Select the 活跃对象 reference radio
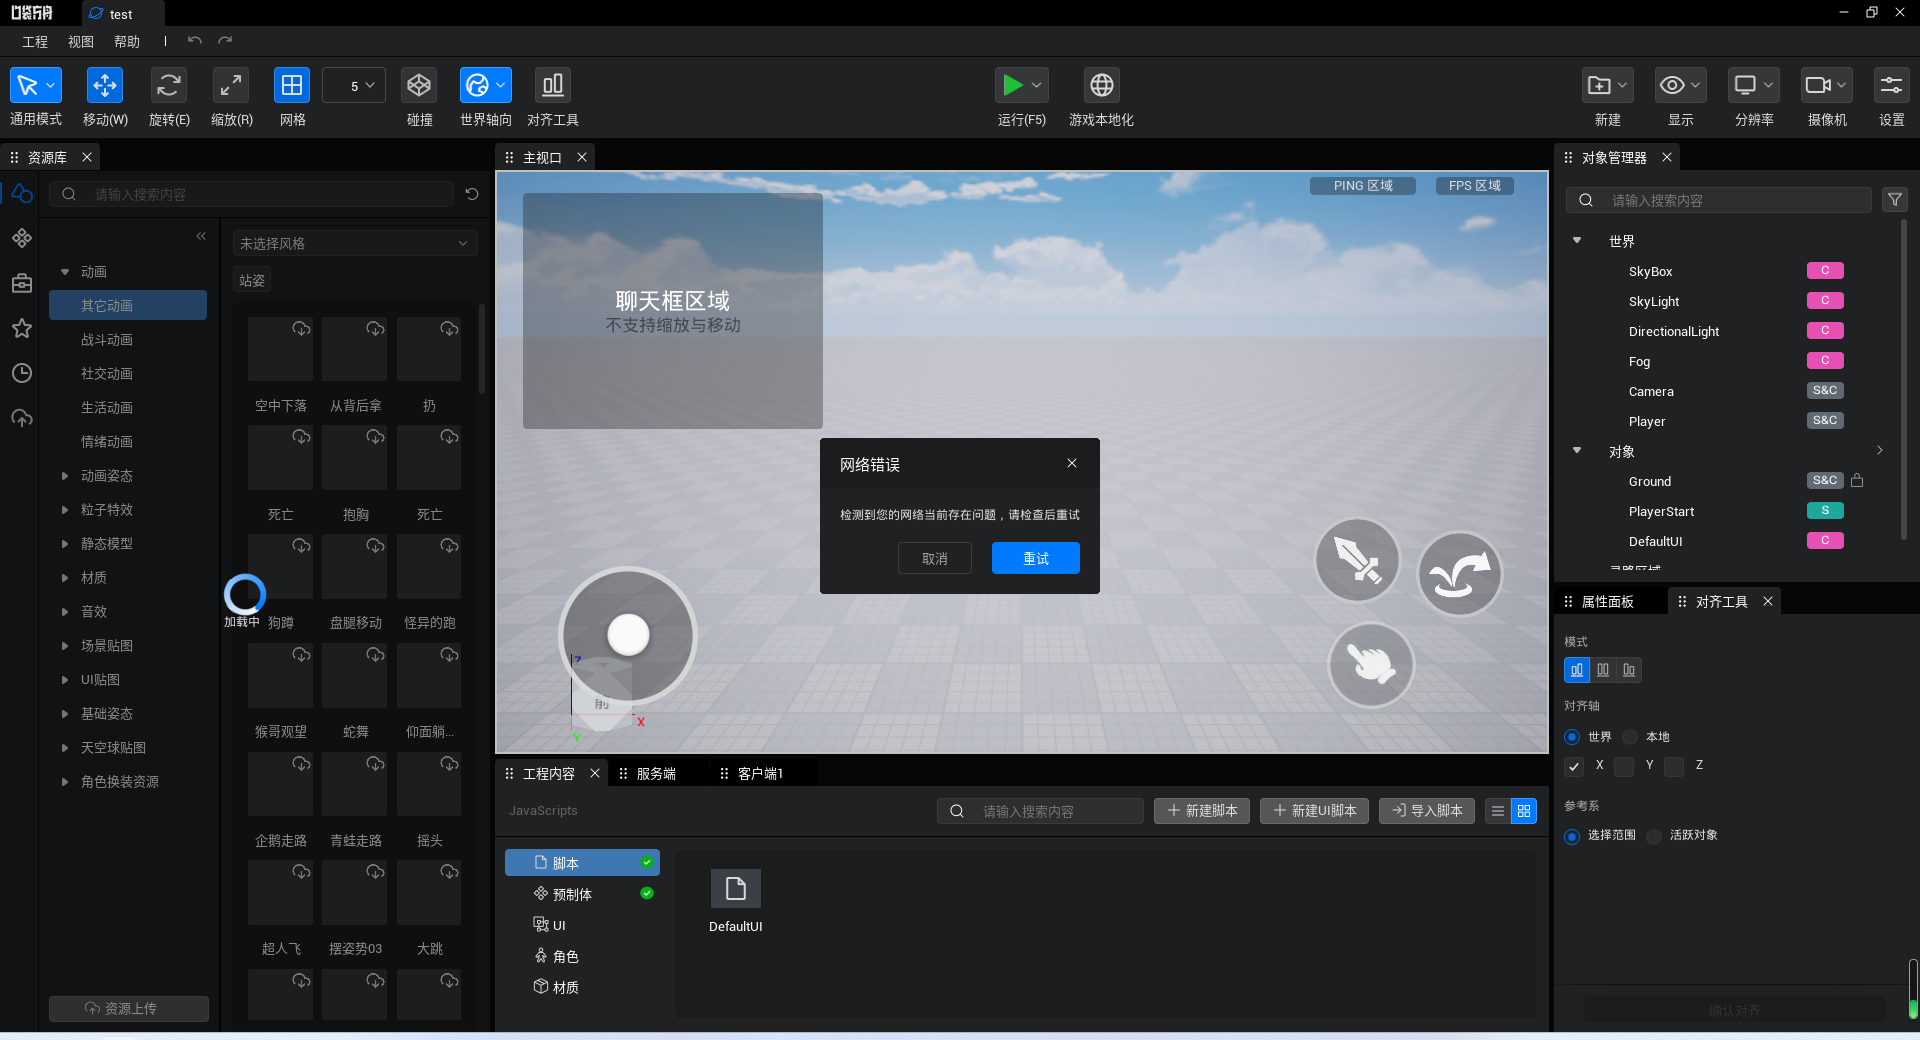 click(x=1654, y=836)
